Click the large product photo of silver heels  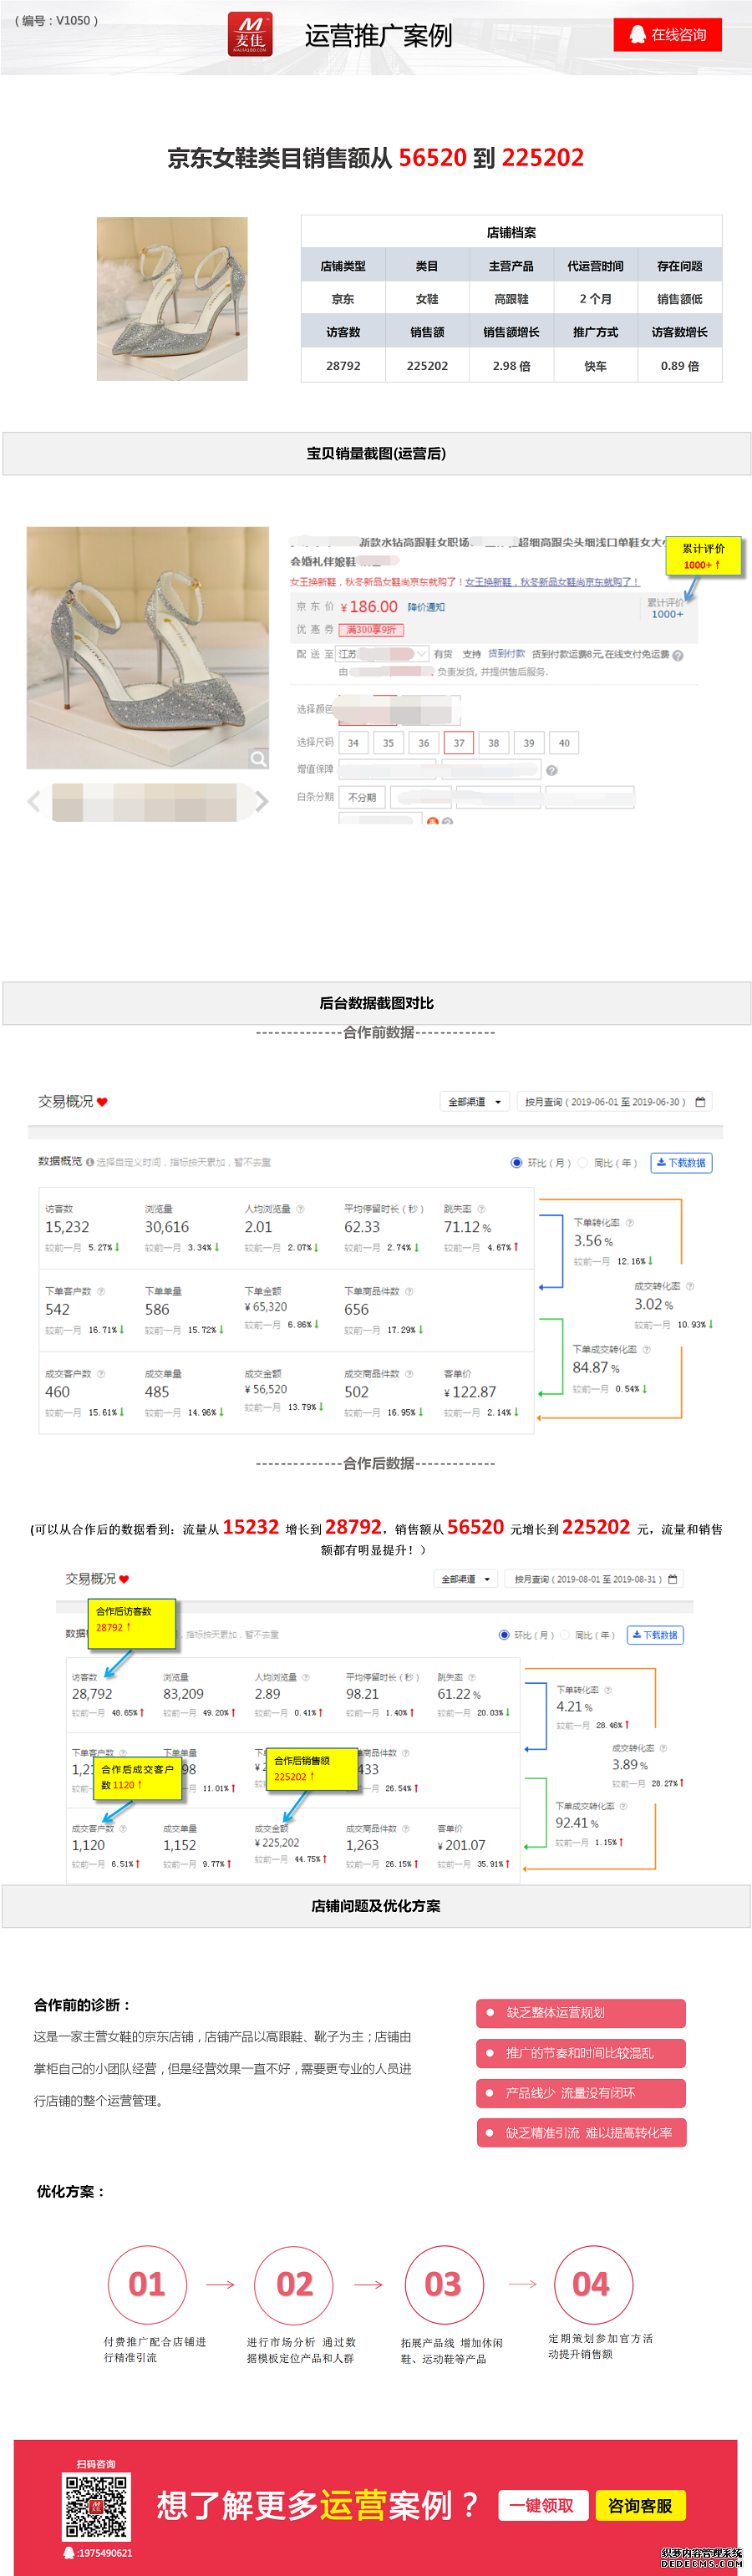(148, 648)
